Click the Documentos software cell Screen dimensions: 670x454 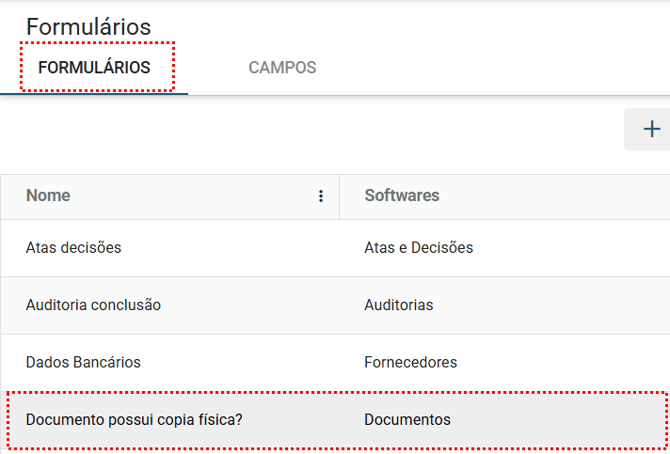point(407,420)
